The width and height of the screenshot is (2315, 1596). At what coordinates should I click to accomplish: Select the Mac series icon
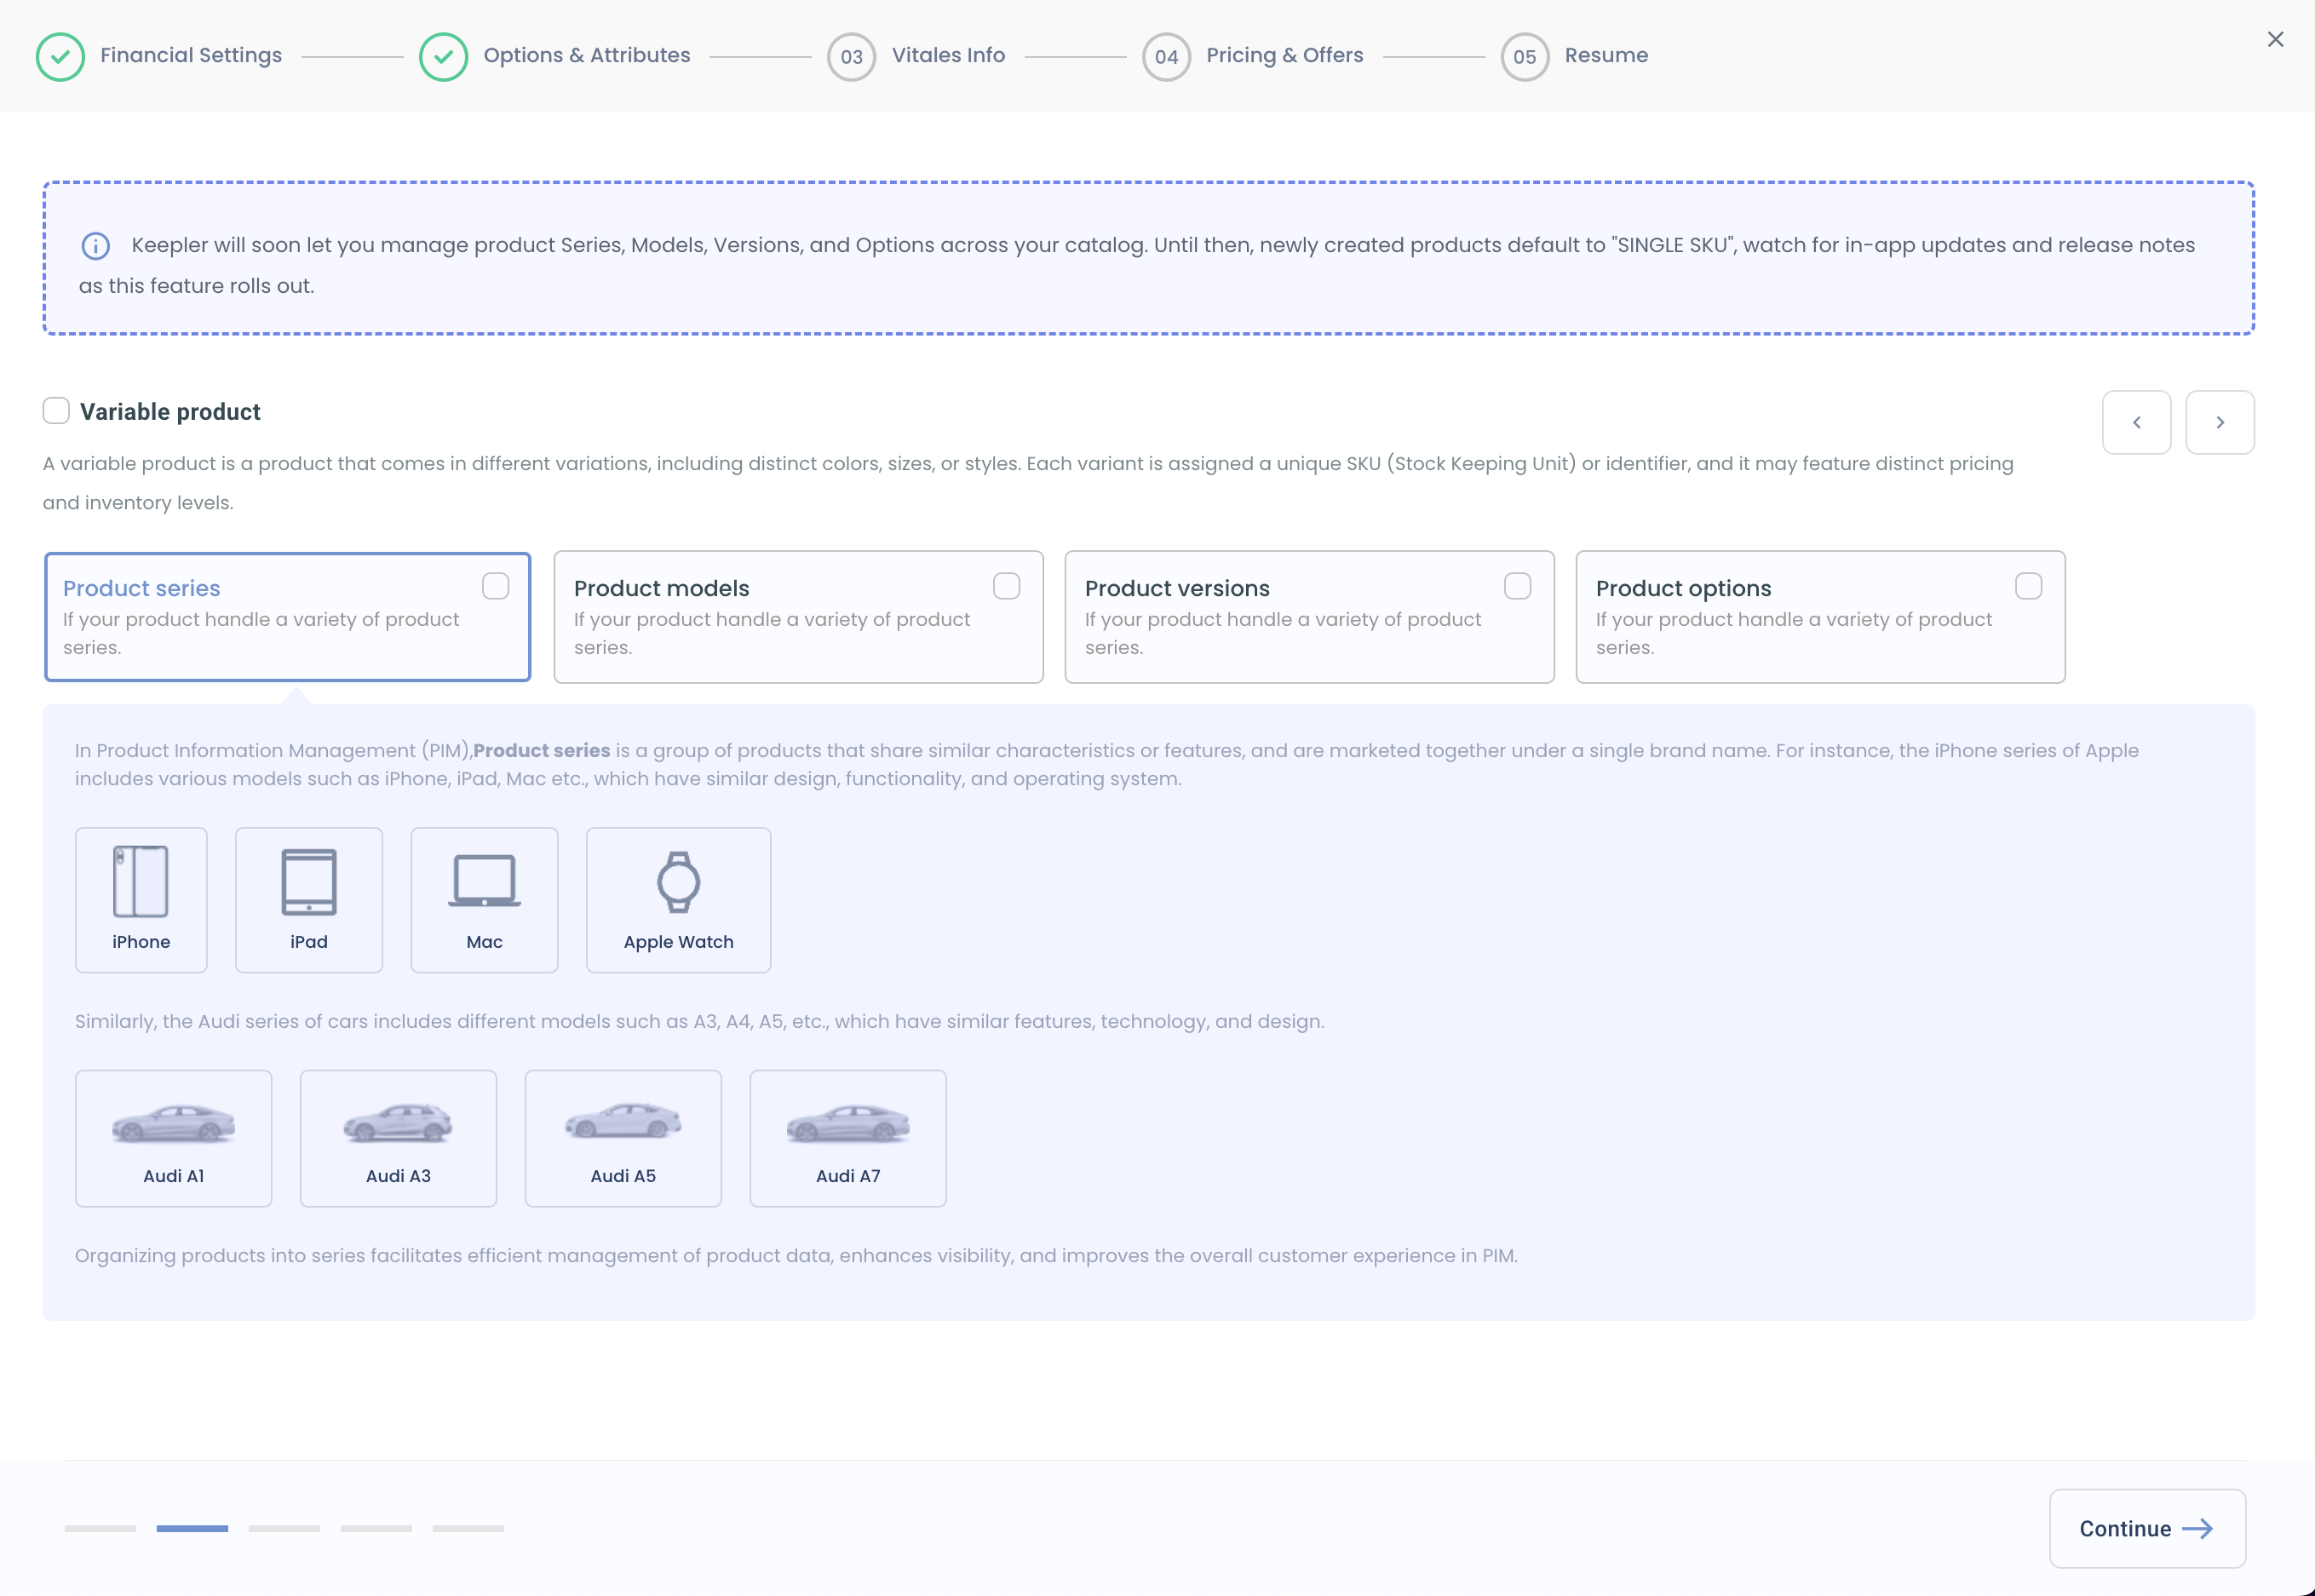pos(483,898)
